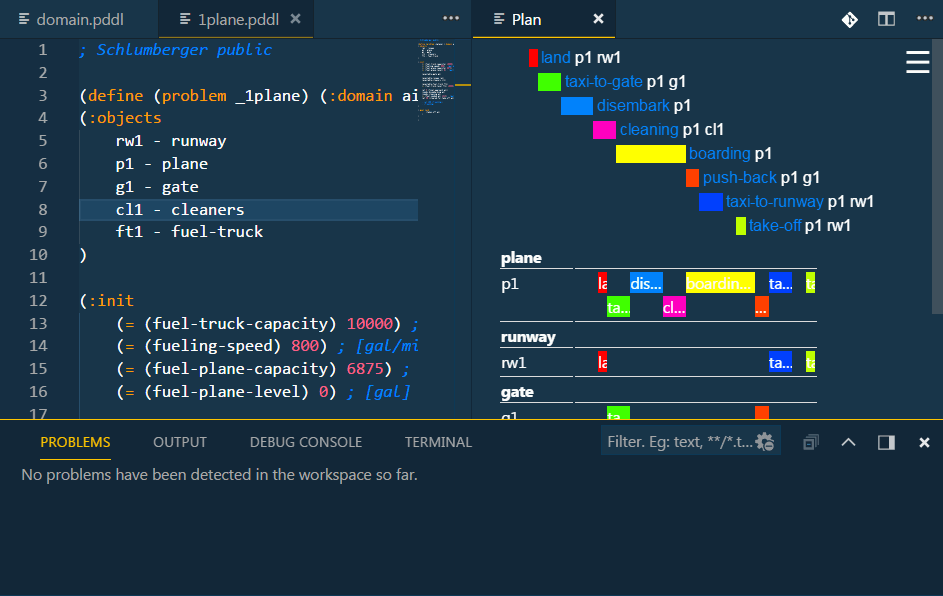Click line number 5 in the gutter
The height and width of the screenshot is (596, 943).
coord(42,141)
